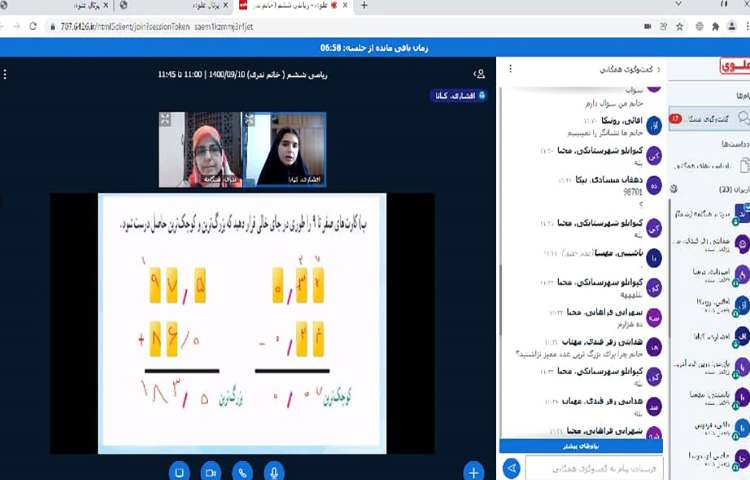Click the browser address bar URL
Image resolution: width=750 pixels, height=480 pixels.
tap(157, 27)
